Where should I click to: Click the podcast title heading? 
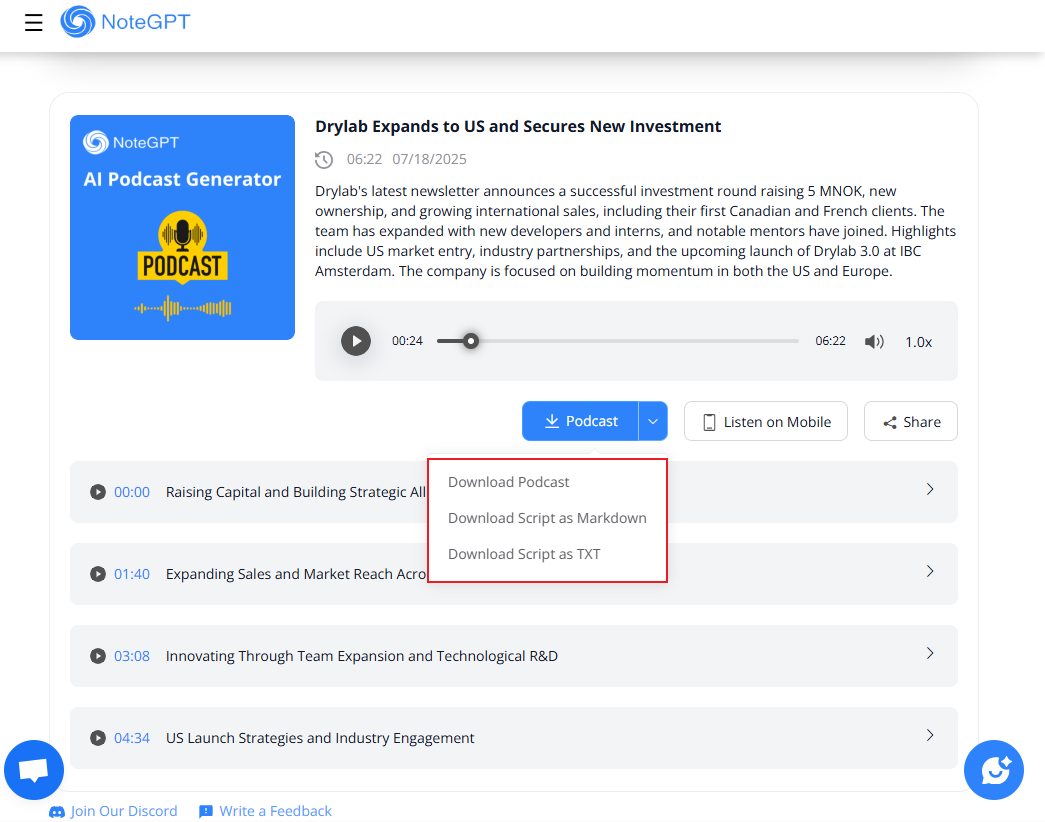point(518,127)
